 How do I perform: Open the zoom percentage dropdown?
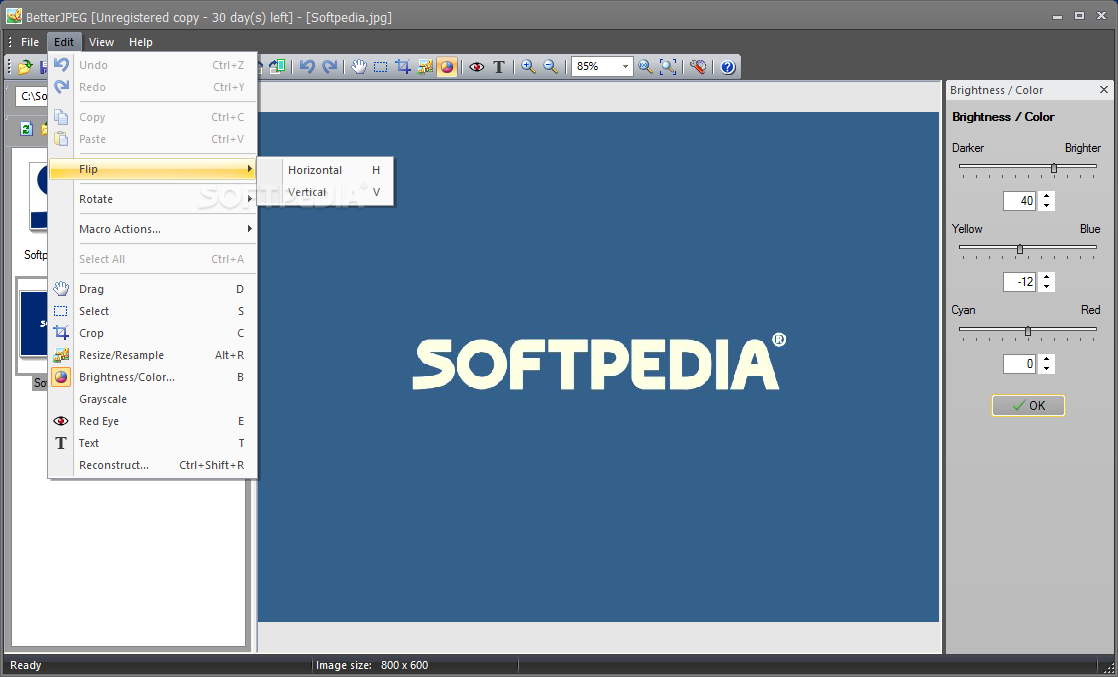625,66
